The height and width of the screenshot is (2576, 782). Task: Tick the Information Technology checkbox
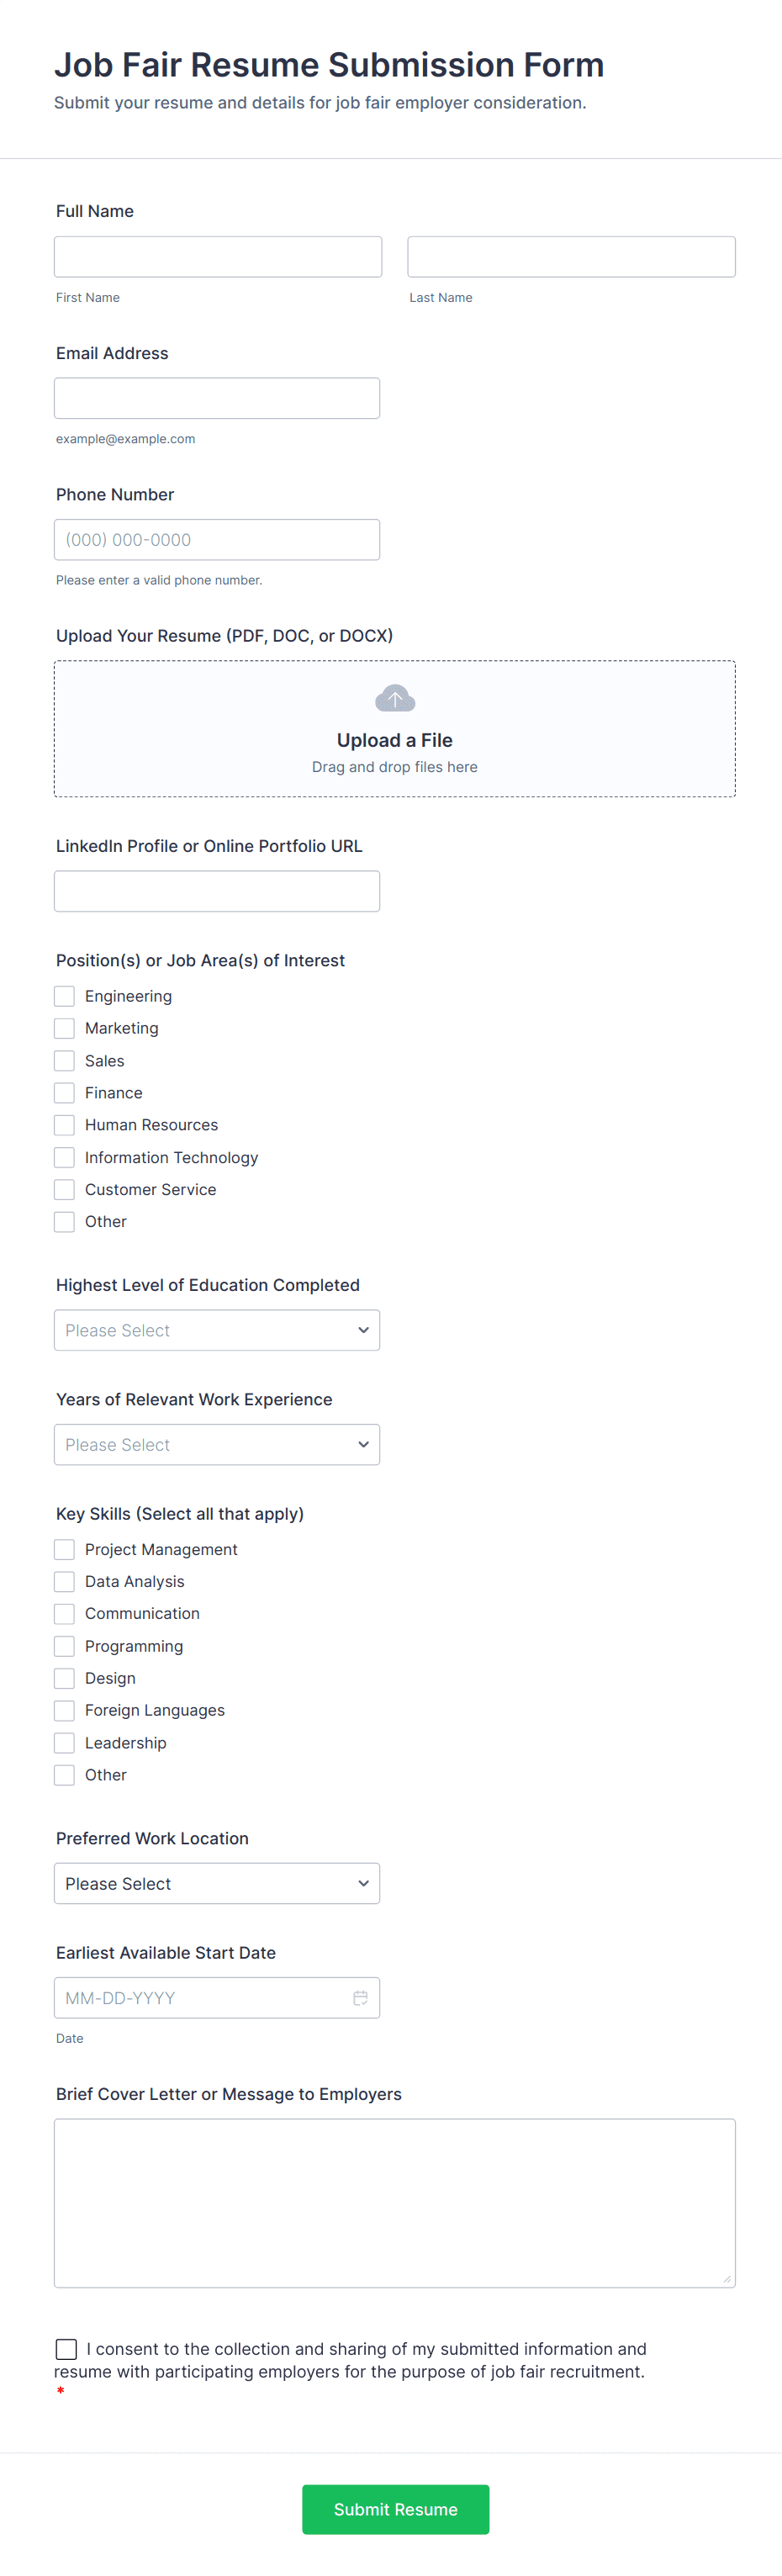pos(64,1157)
